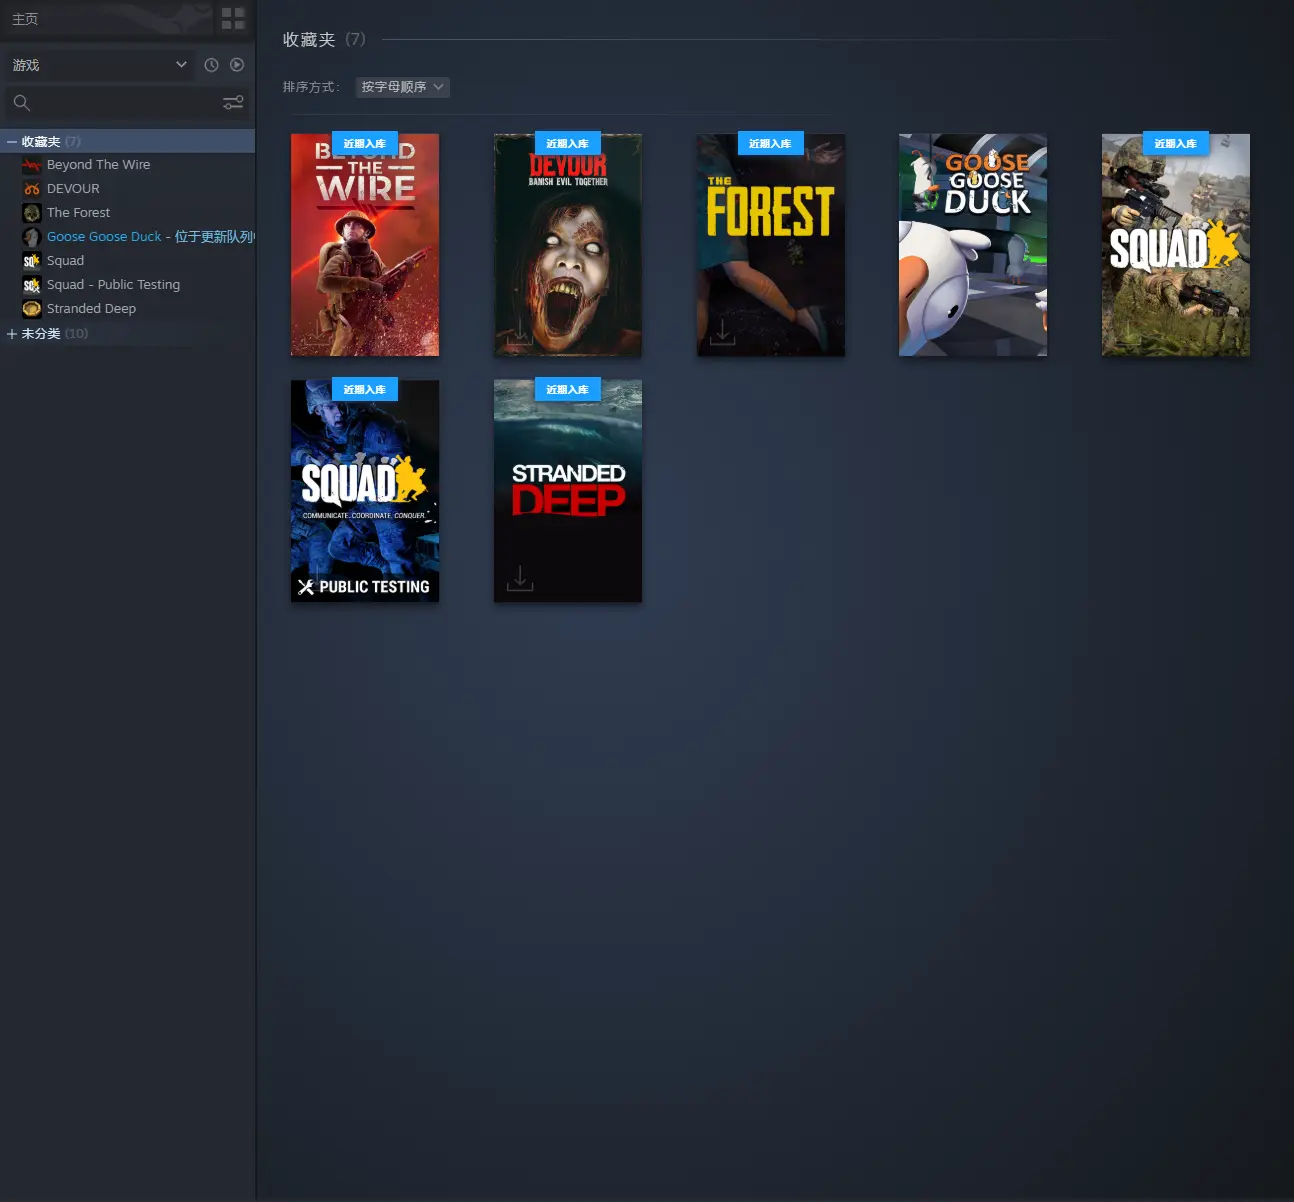Screen dimensions: 1294x1202
Task: Click The Forest sidebar icon
Action: pyautogui.click(x=32, y=213)
